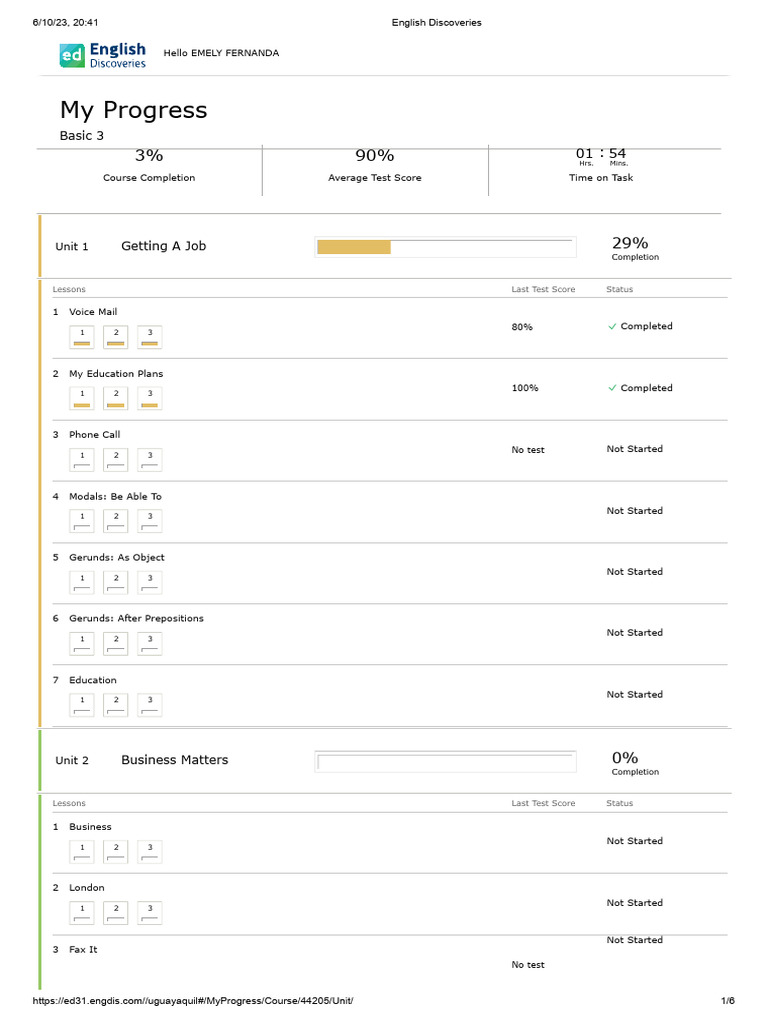Open step 3 of Education lesson

[150, 705]
